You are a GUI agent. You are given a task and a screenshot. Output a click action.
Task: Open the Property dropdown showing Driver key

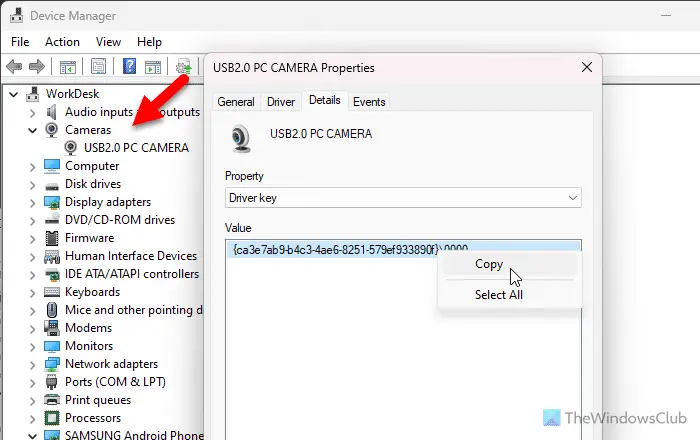(x=403, y=198)
